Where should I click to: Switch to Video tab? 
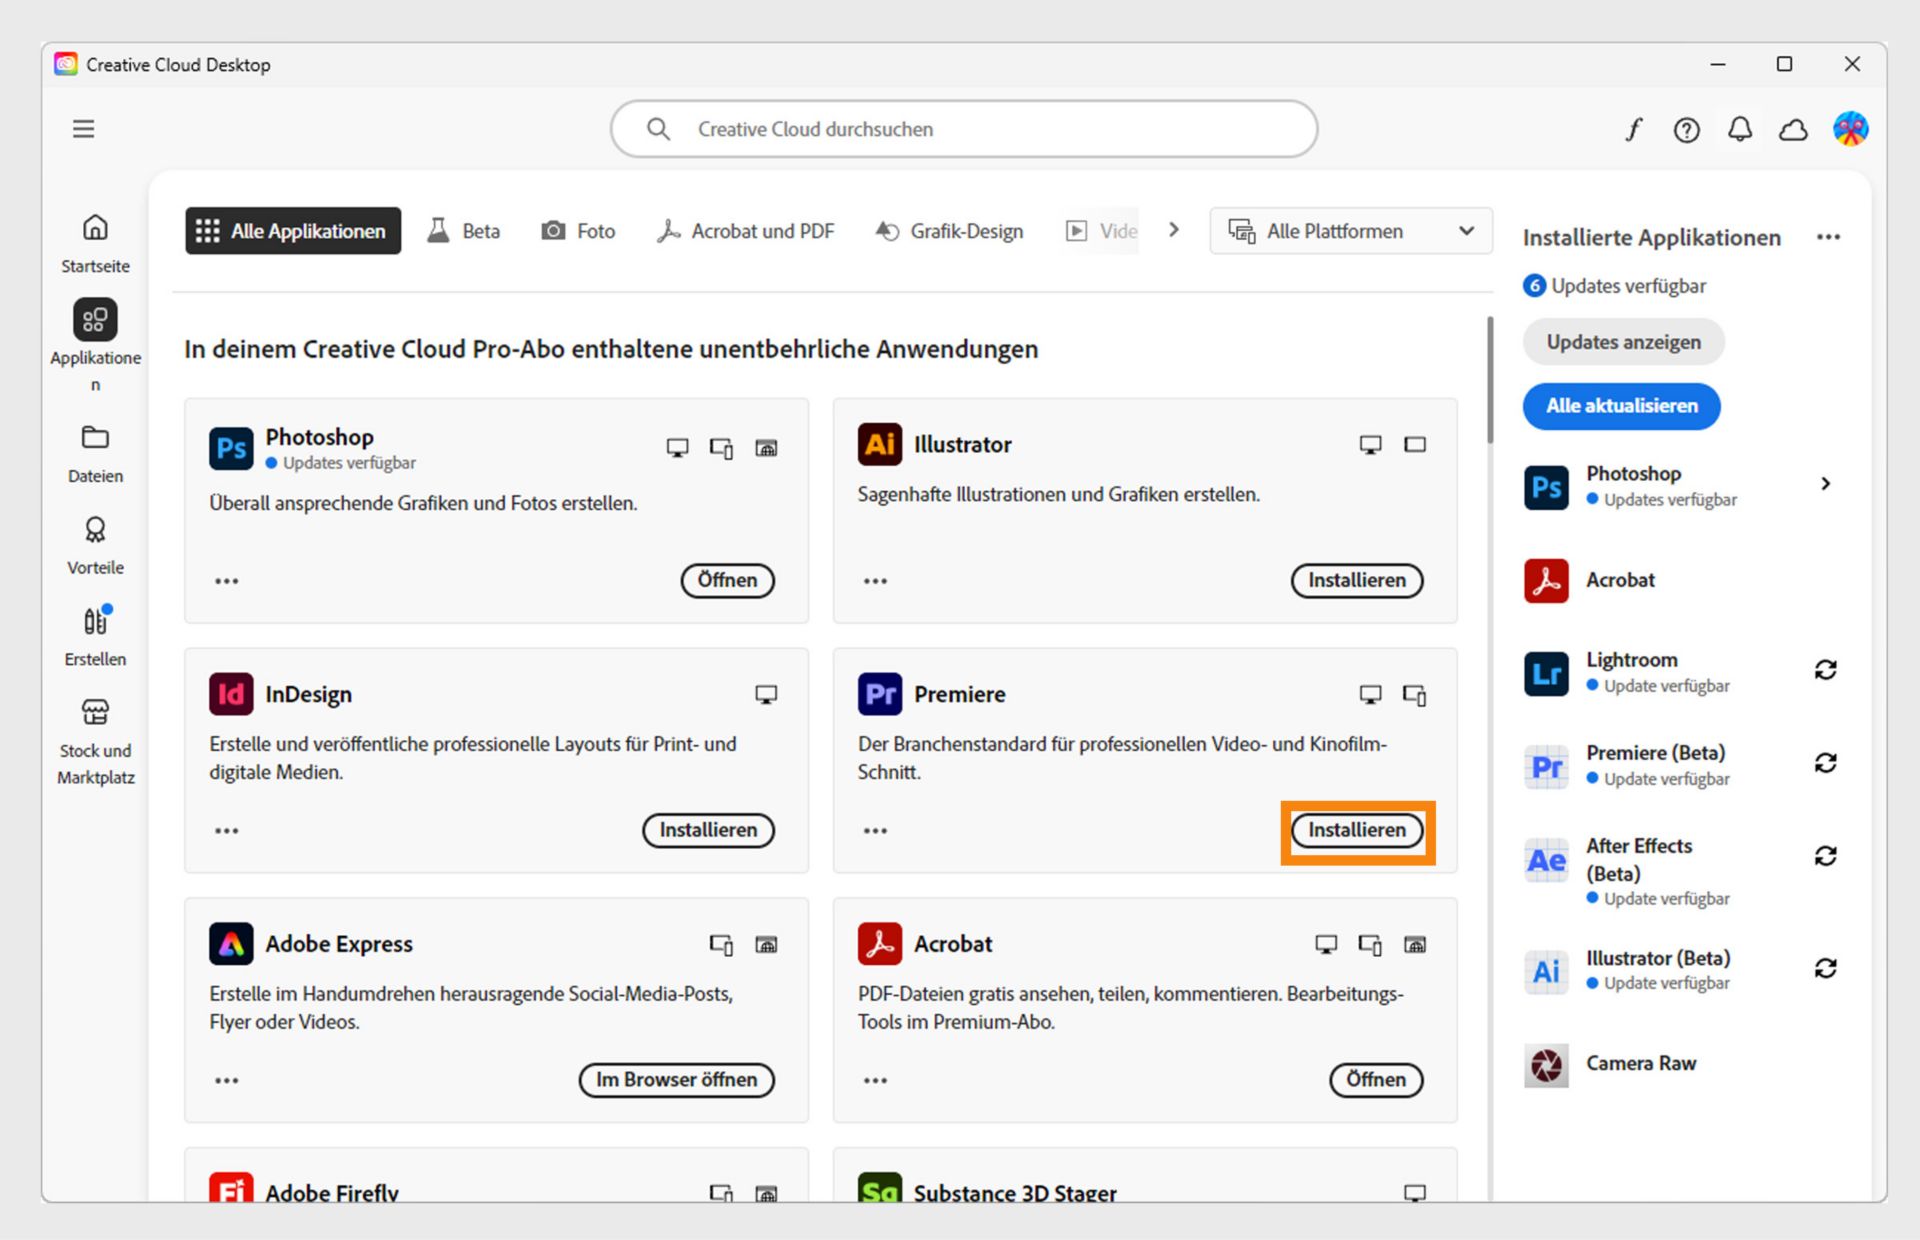coord(1102,231)
